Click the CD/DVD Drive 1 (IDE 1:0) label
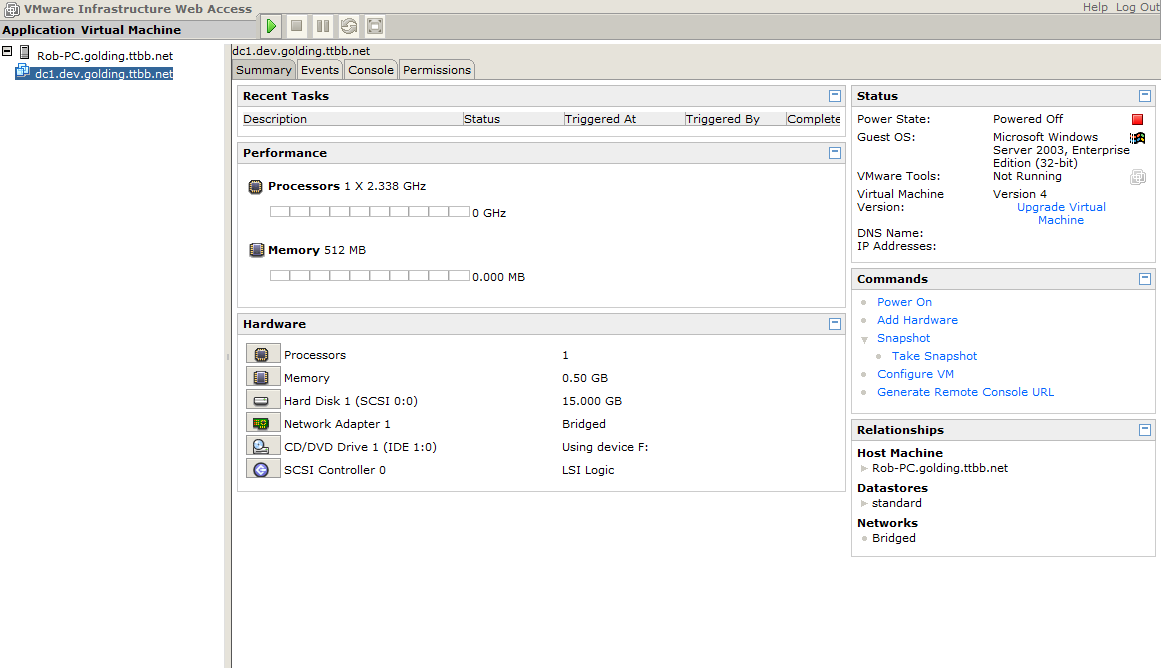The height and width of the screenshot is (668, 1163). (x=360, y=446)
